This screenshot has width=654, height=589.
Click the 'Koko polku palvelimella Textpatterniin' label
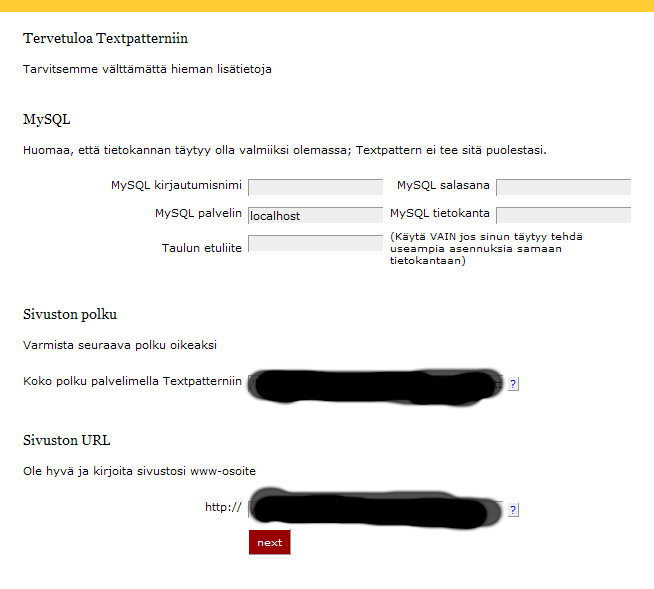[132, 381]
